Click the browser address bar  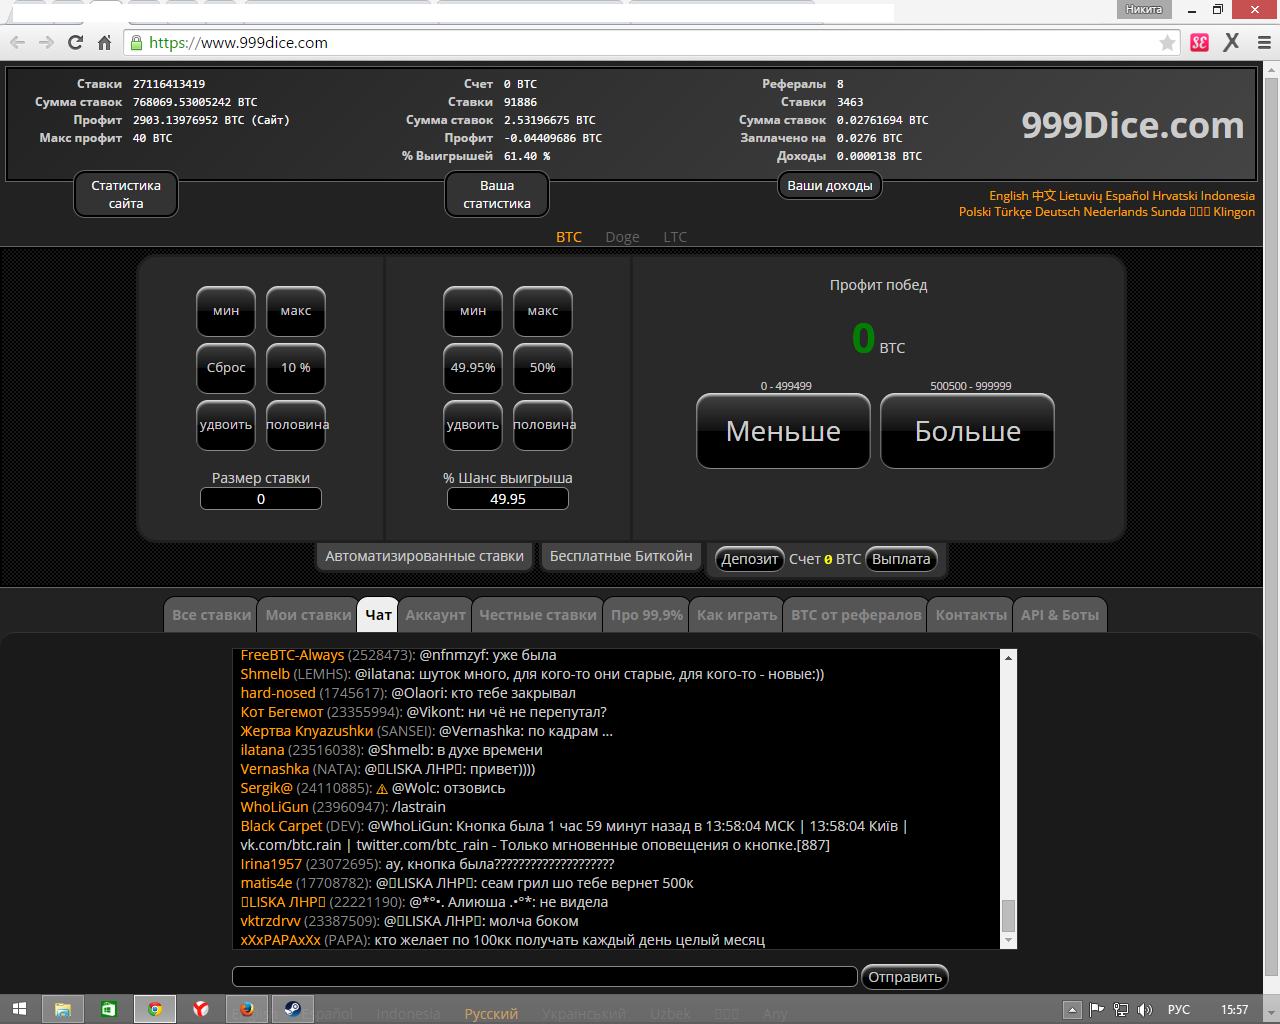[x=650, y=43]
